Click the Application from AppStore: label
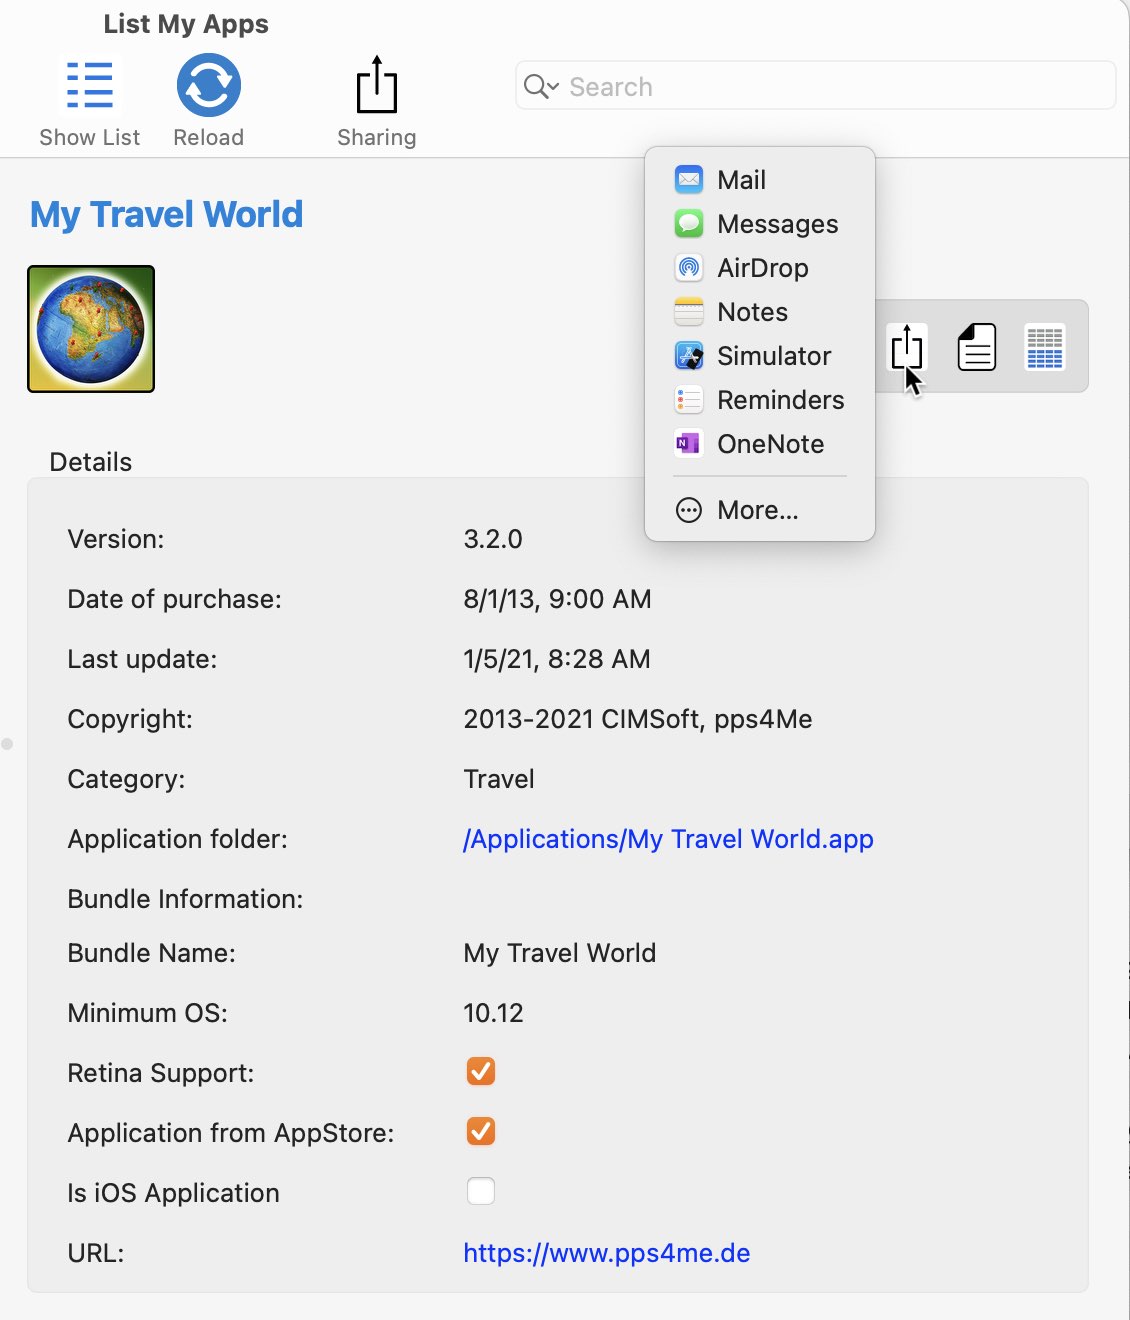This screenshot has height=1320, width=1130. (x=231, y=1133)
